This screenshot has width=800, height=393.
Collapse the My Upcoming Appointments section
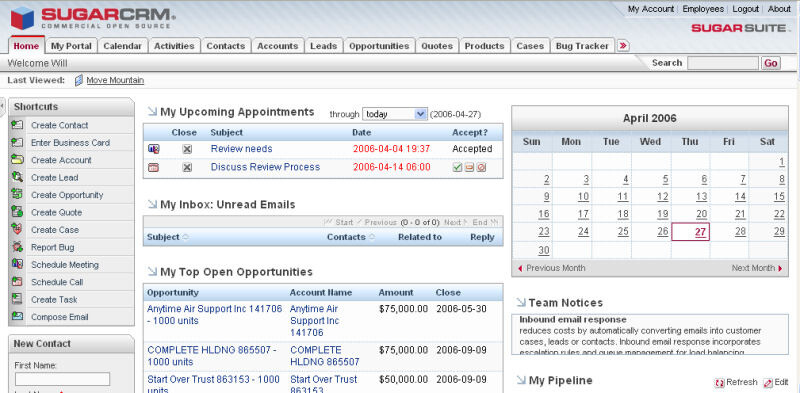(x=152, y=112)
